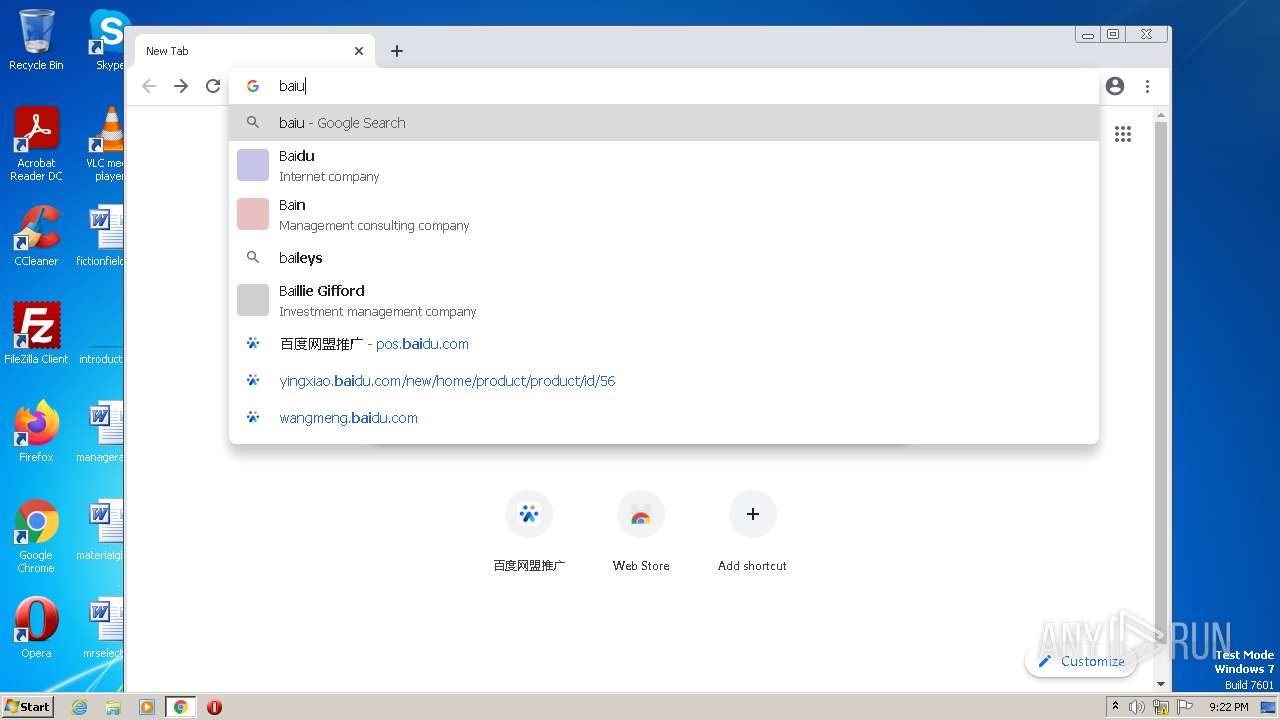The height and width of the screenshot is (720, 1280).
Task: Open Windows Explorer folder on taskbar
Action: point(113,707)
